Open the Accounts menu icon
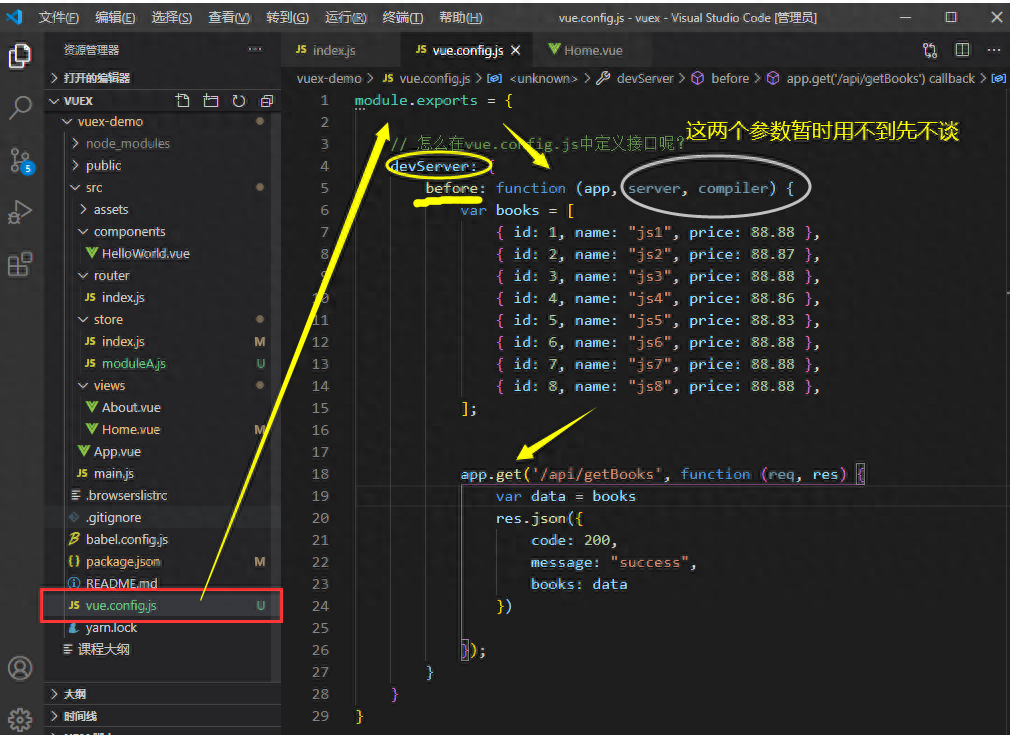The image size is (1010, 735). coord(20,668)
